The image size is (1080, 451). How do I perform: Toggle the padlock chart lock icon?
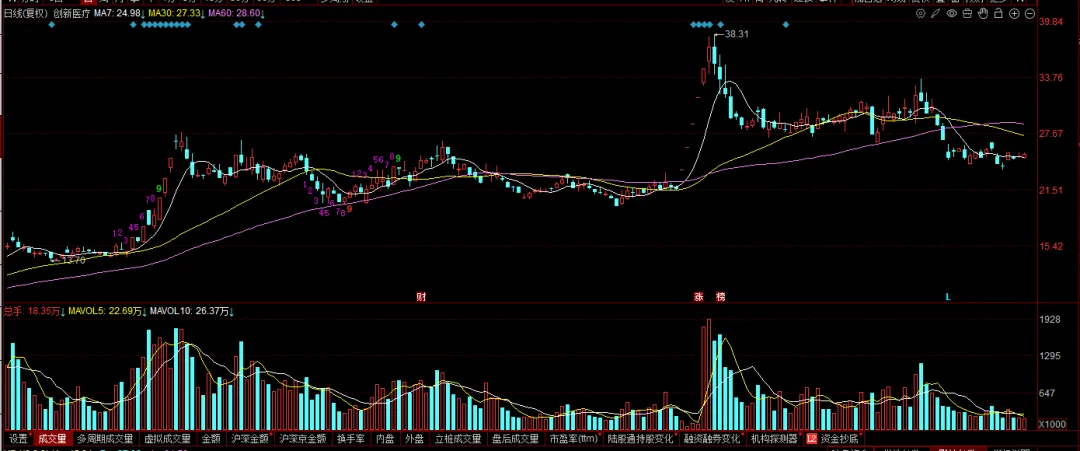(x=998, y=13)
